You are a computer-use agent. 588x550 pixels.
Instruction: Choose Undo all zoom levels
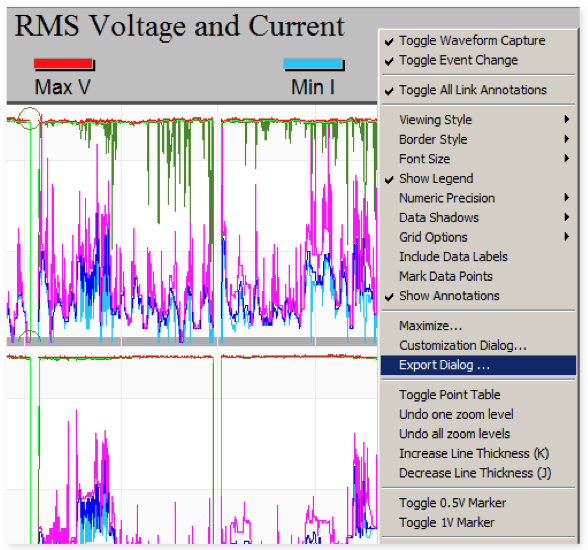click(x=478, y=434)
